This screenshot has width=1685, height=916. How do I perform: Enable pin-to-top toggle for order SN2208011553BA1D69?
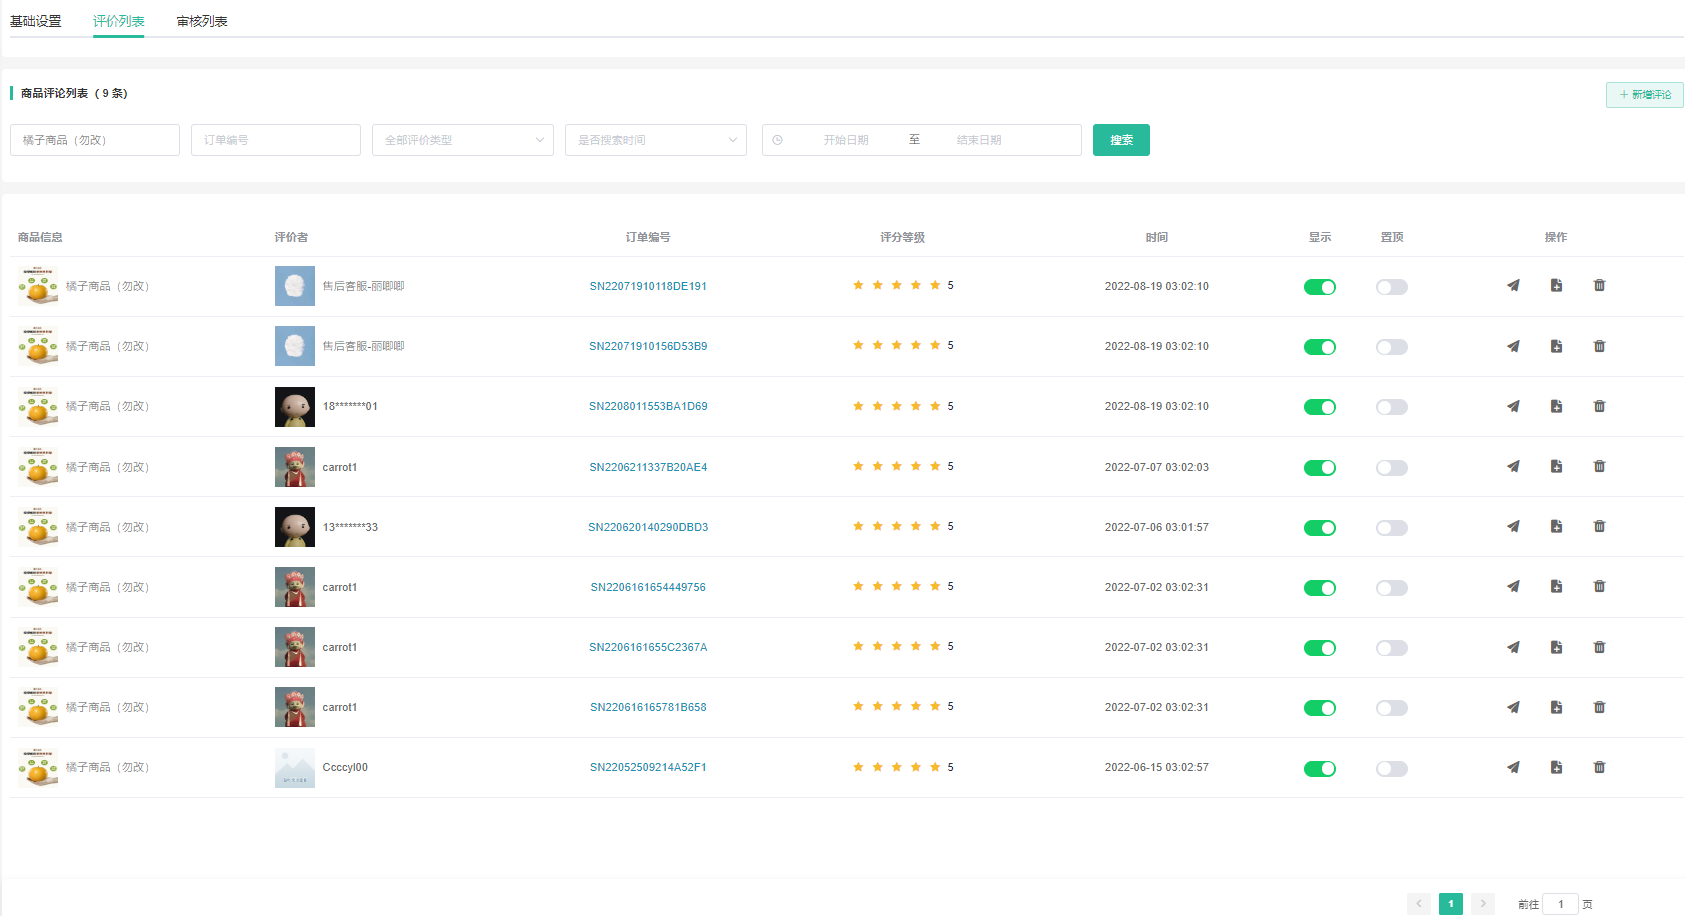coord(1391,407)
